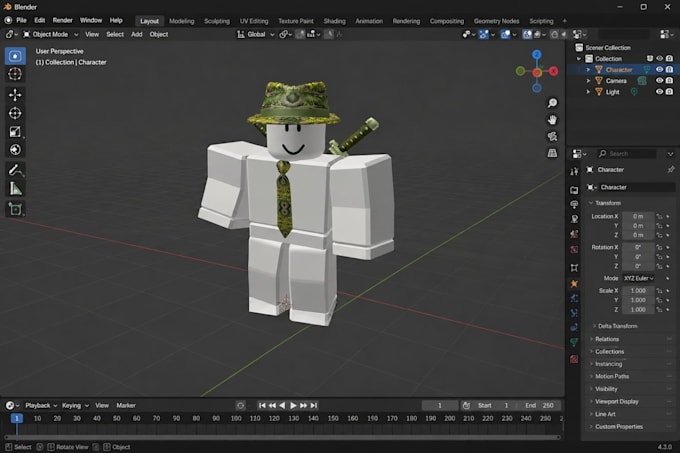Disable Light in renders camera icon
Viewport: 680px width, 453px height.
pos(670,91)
